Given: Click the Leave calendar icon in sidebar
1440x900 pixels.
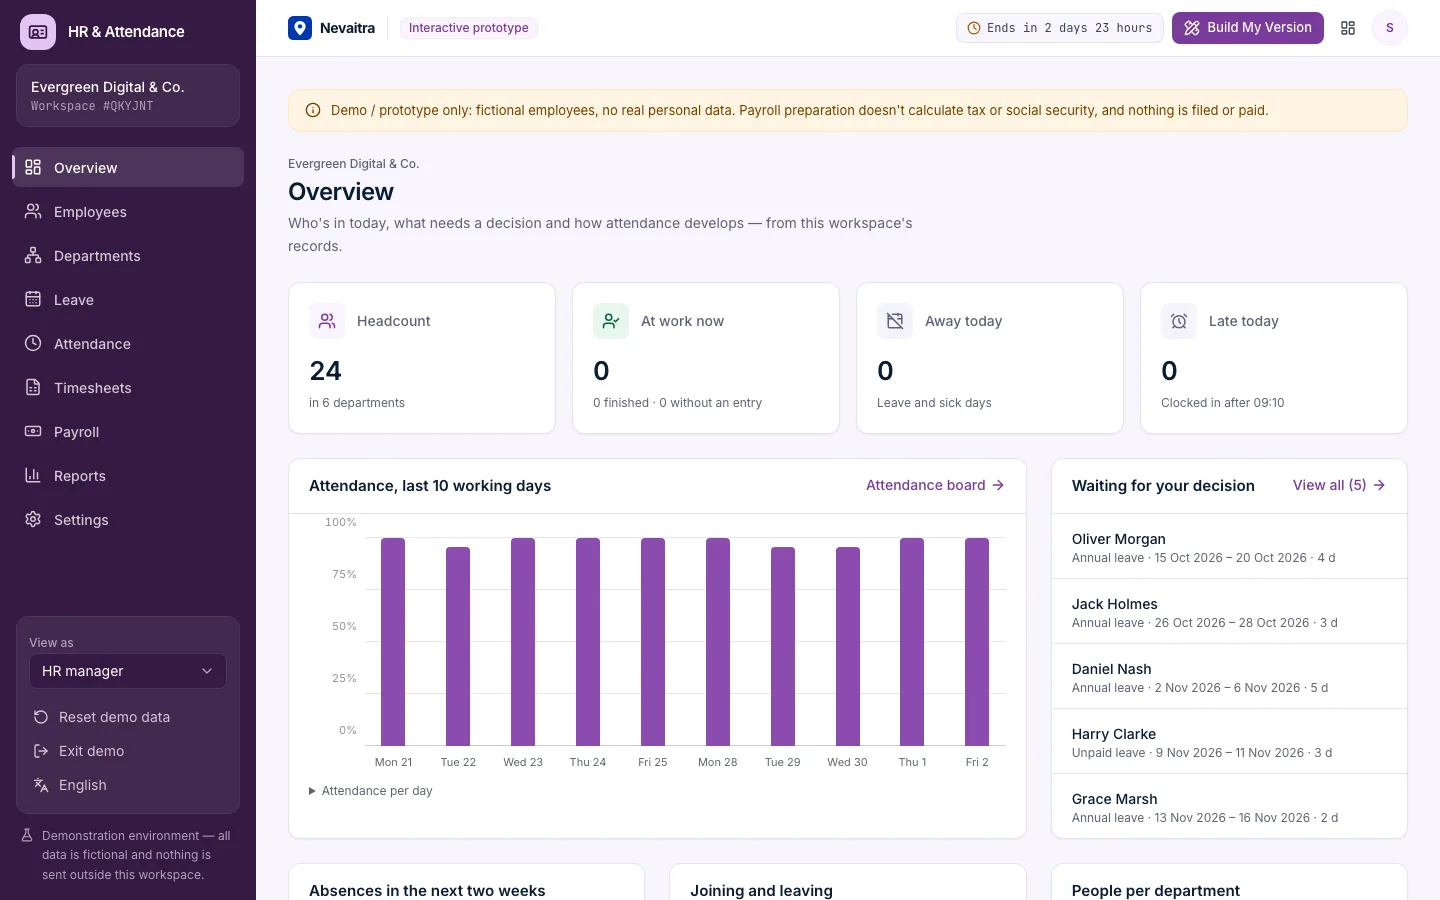Looking at the screenshot, I should (x=33, y=299).
